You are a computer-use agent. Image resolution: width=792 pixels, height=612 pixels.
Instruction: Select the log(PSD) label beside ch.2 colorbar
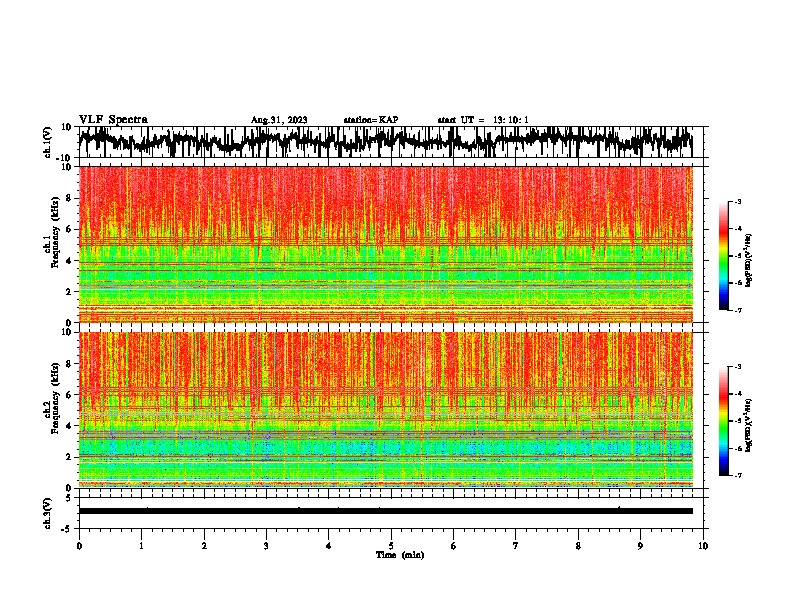(x=749, y=425)
